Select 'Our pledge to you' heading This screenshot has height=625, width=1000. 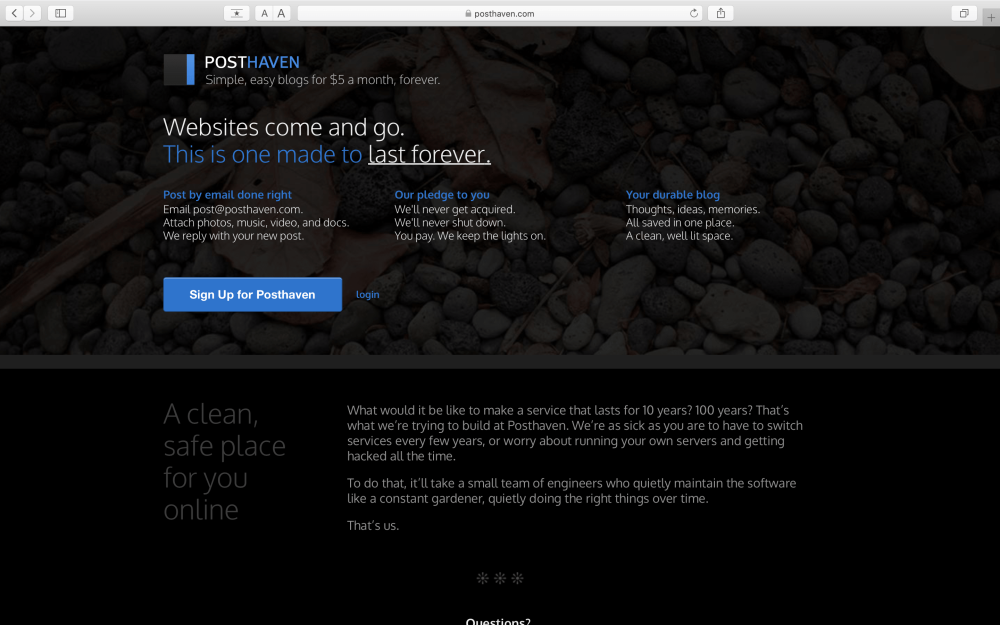[442, 195]
